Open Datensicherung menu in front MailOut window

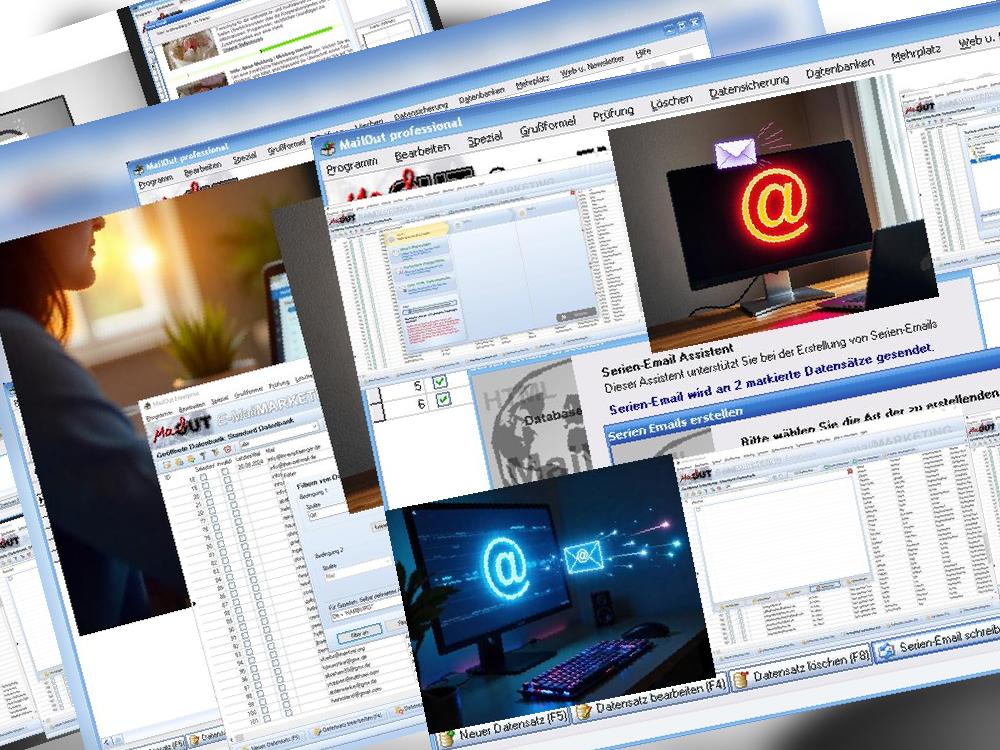pyautogui.click(x=749, y=87)
